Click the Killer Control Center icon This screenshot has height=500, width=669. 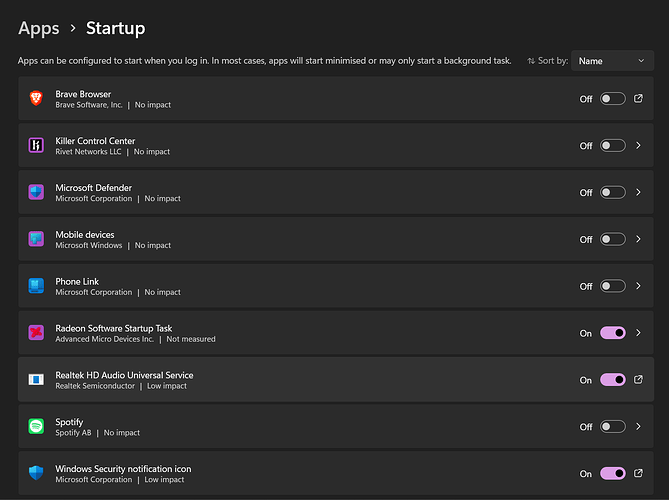tap(36, 146)
